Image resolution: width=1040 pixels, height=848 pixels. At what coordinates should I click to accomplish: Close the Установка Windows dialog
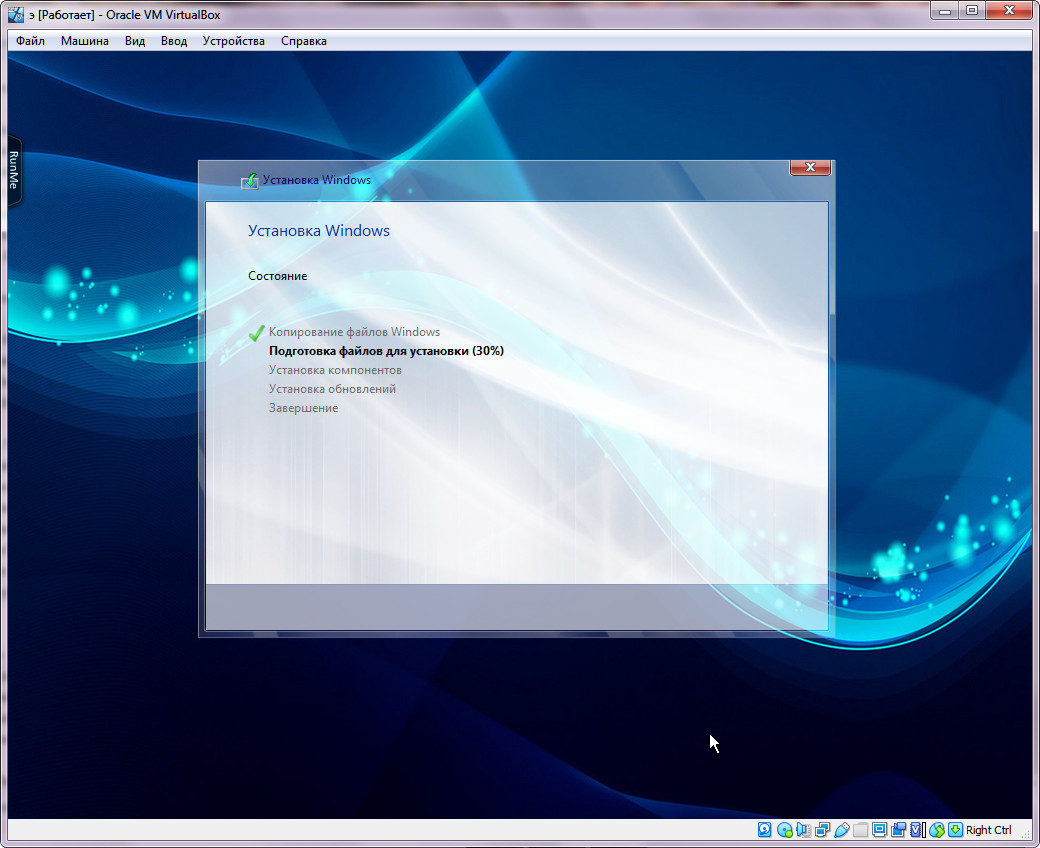[x=810, y=168]
